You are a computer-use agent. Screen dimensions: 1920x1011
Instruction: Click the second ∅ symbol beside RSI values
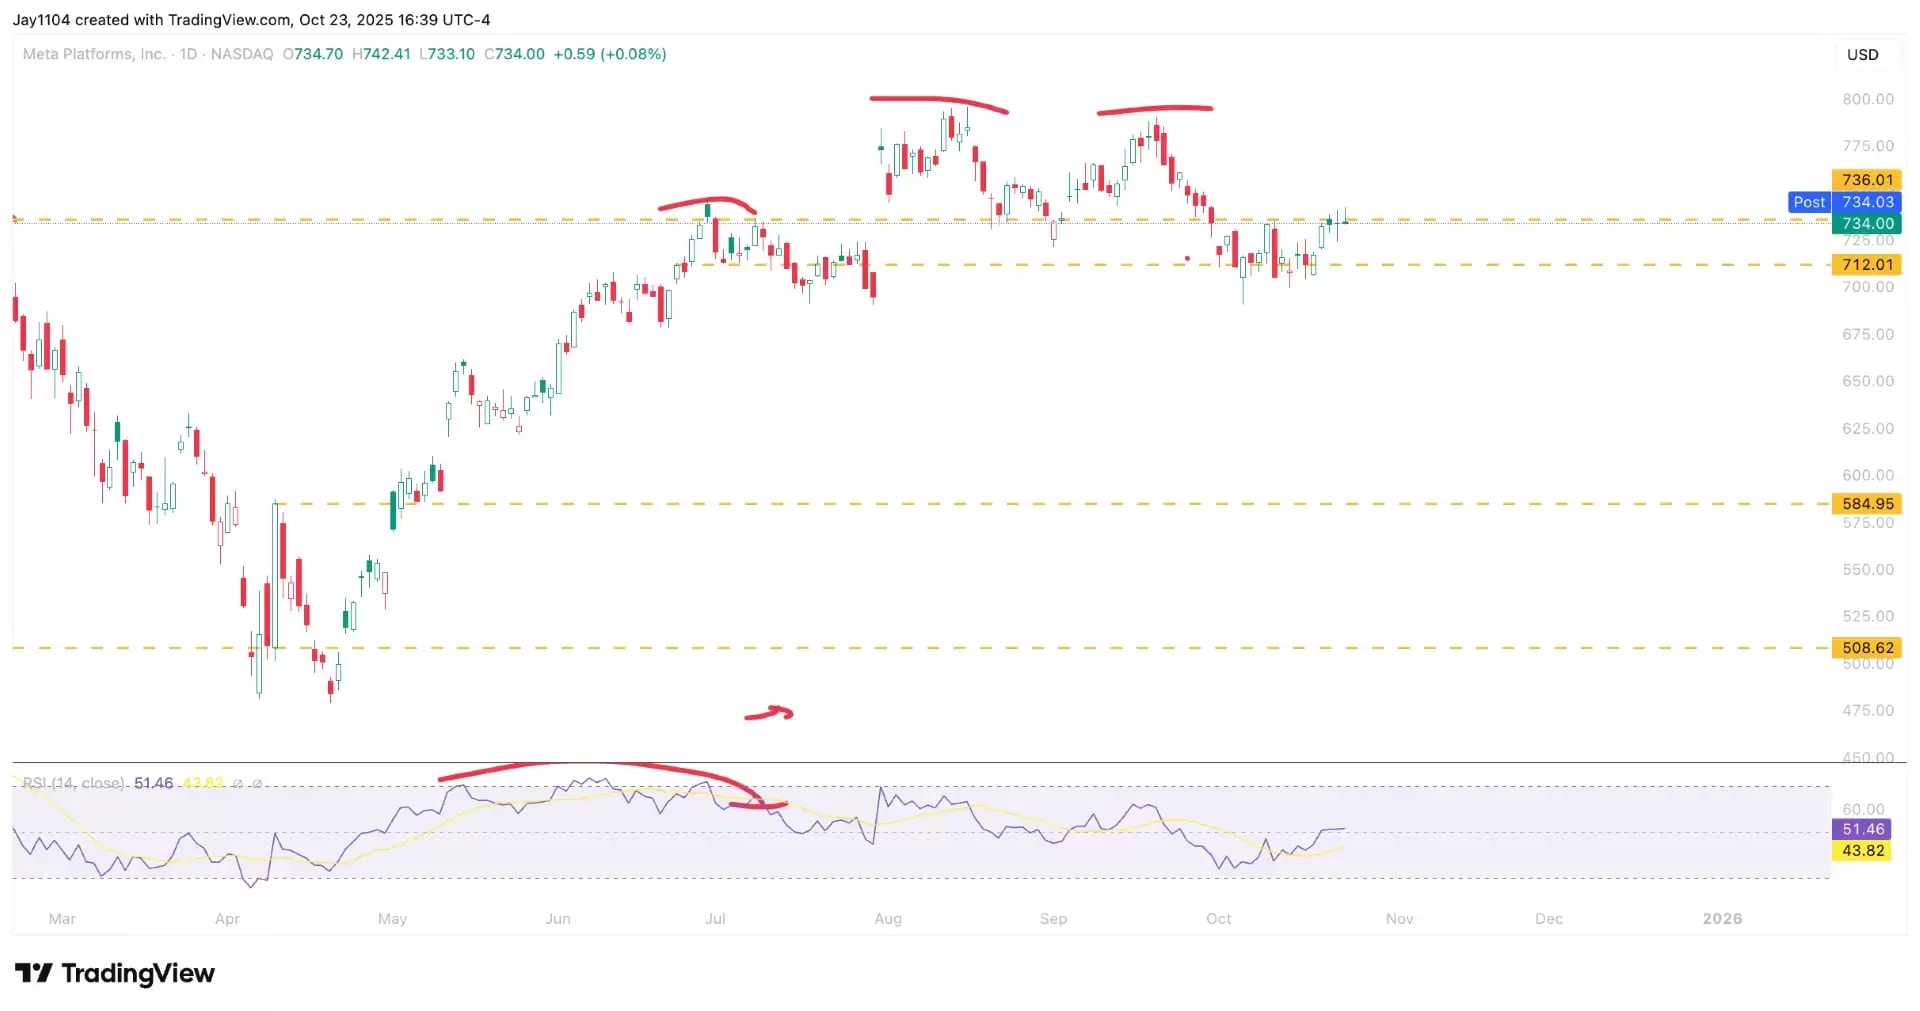click(257, 784)
